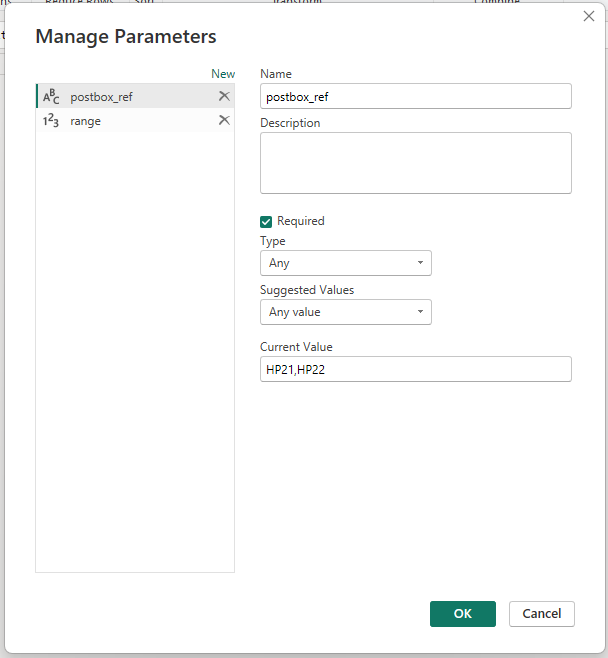Viewport: 608px width, 658px height.
Task: Remove the range parameter with its X icon
Action: [x=224, y=120]
